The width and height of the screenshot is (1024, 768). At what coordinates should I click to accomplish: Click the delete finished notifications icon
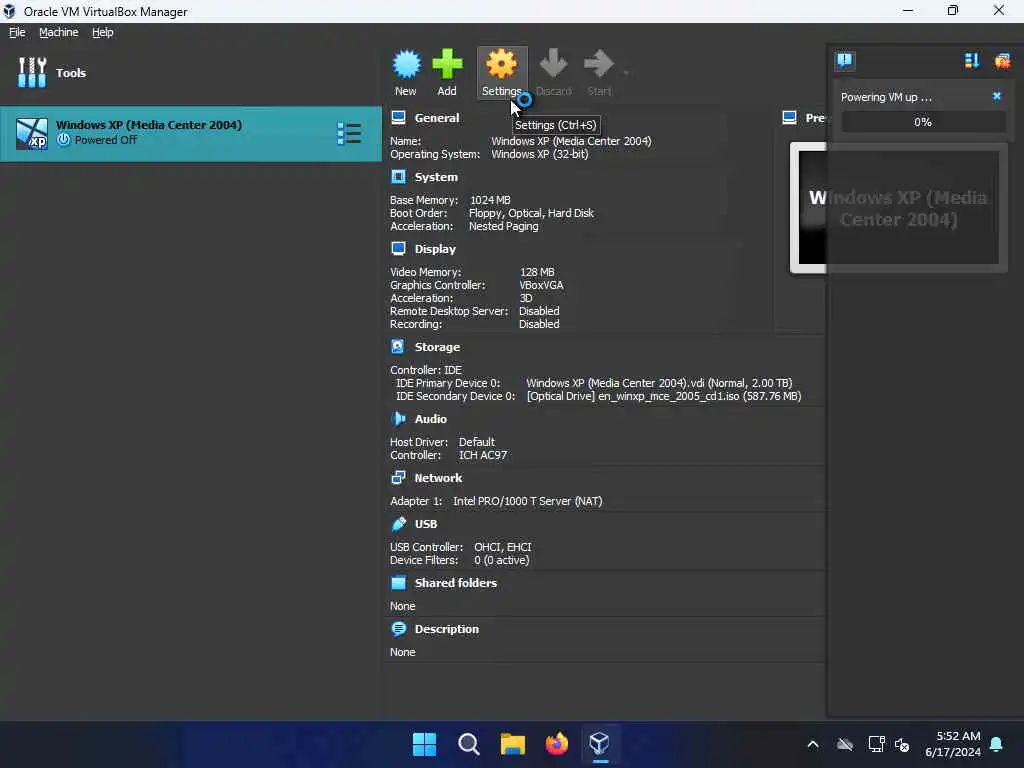pyautogui.click(x=1002, y=61)
